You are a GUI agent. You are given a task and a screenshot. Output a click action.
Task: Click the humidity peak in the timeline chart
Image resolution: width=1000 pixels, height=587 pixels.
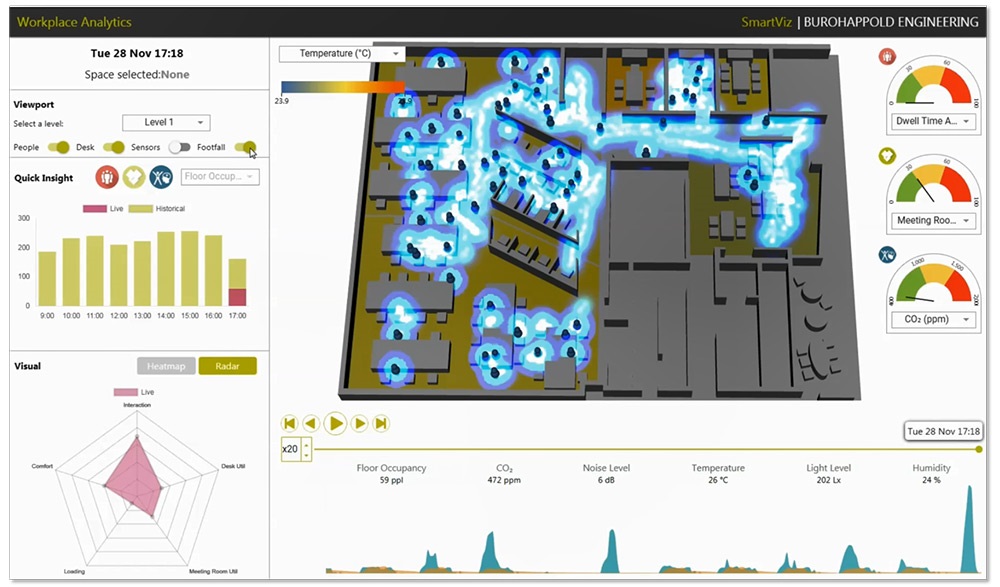coord(970,528)
